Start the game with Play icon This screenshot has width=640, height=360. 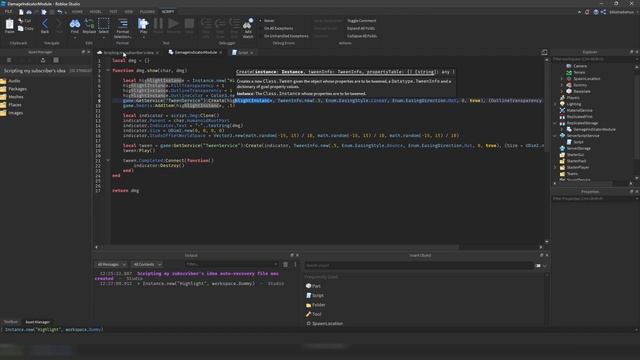coord(143,24)
